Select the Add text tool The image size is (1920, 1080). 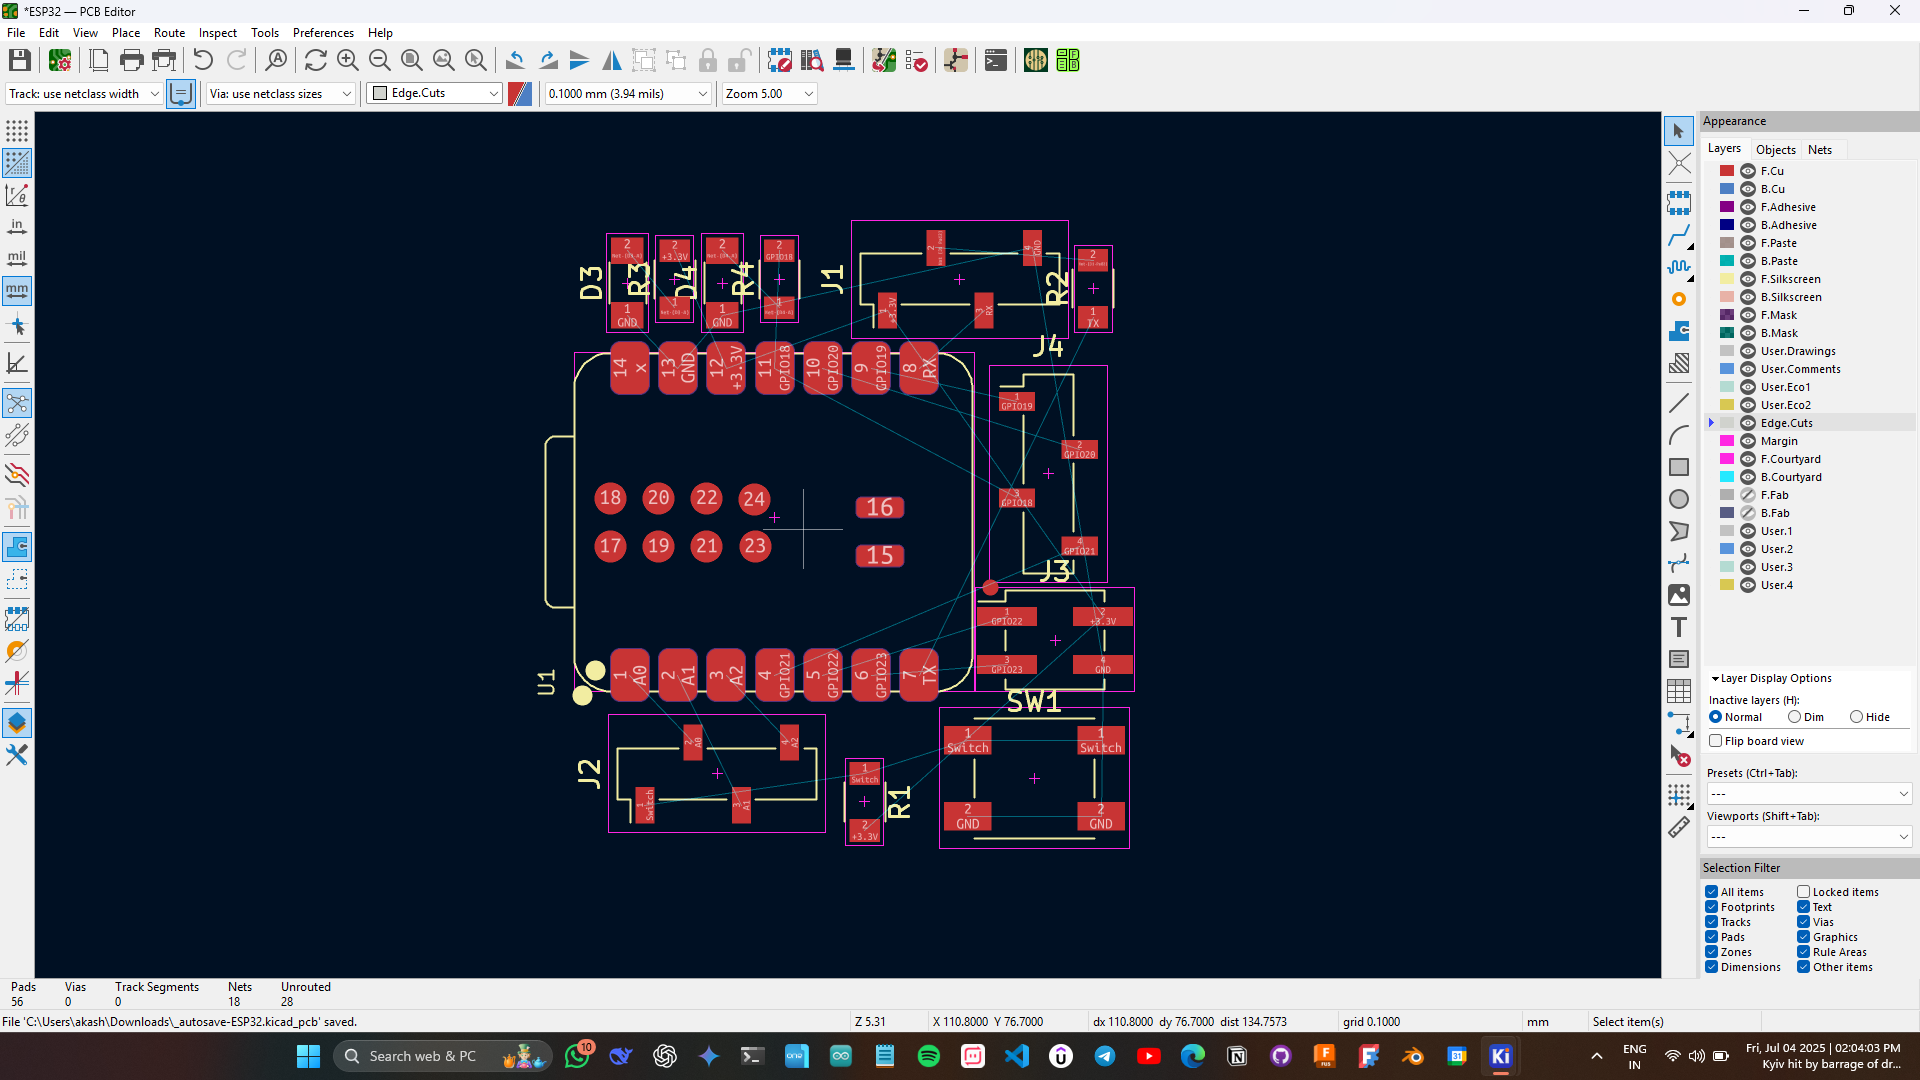click(1679, 627)
